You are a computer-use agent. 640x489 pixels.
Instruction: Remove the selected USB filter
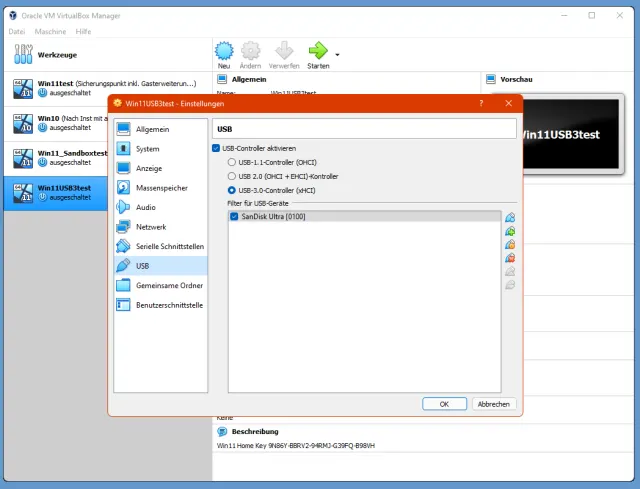pos(510,258)
